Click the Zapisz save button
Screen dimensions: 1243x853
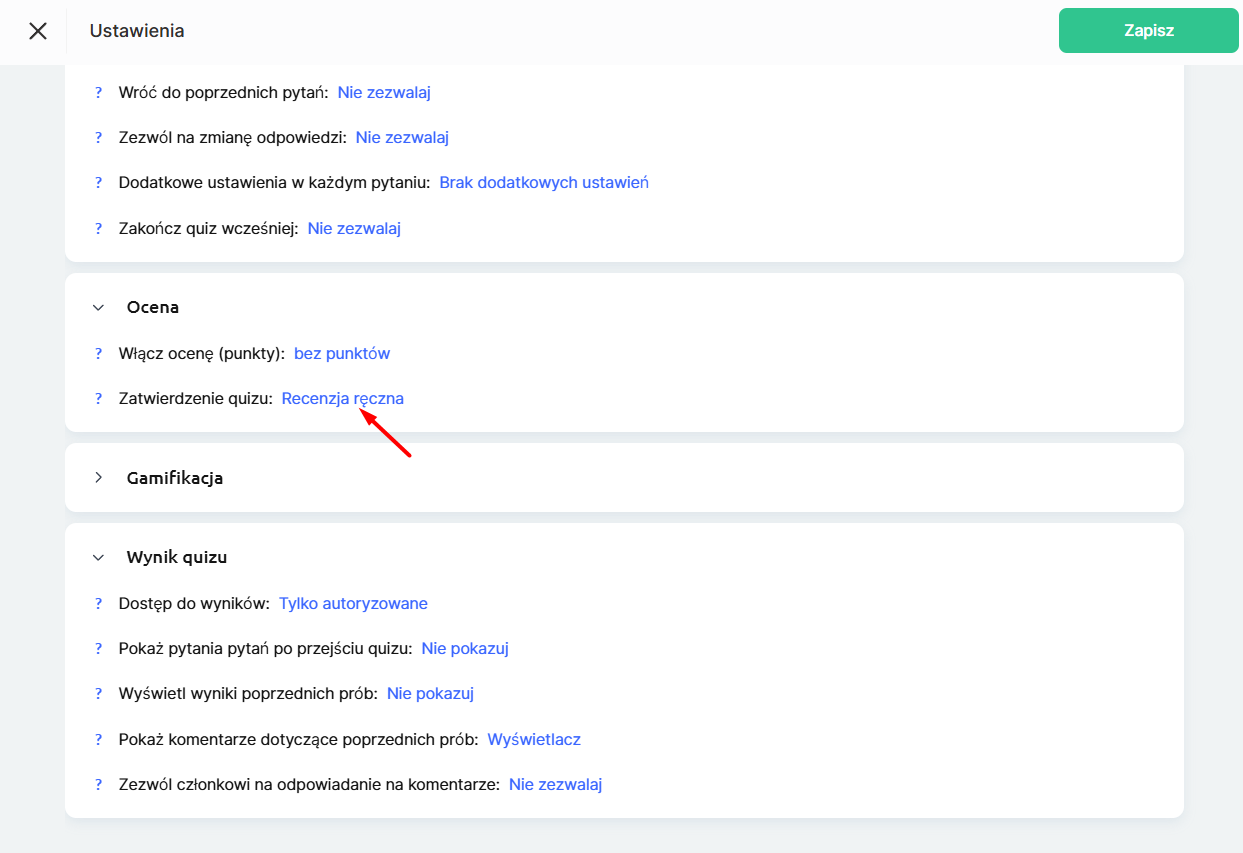click(1148, 31)
